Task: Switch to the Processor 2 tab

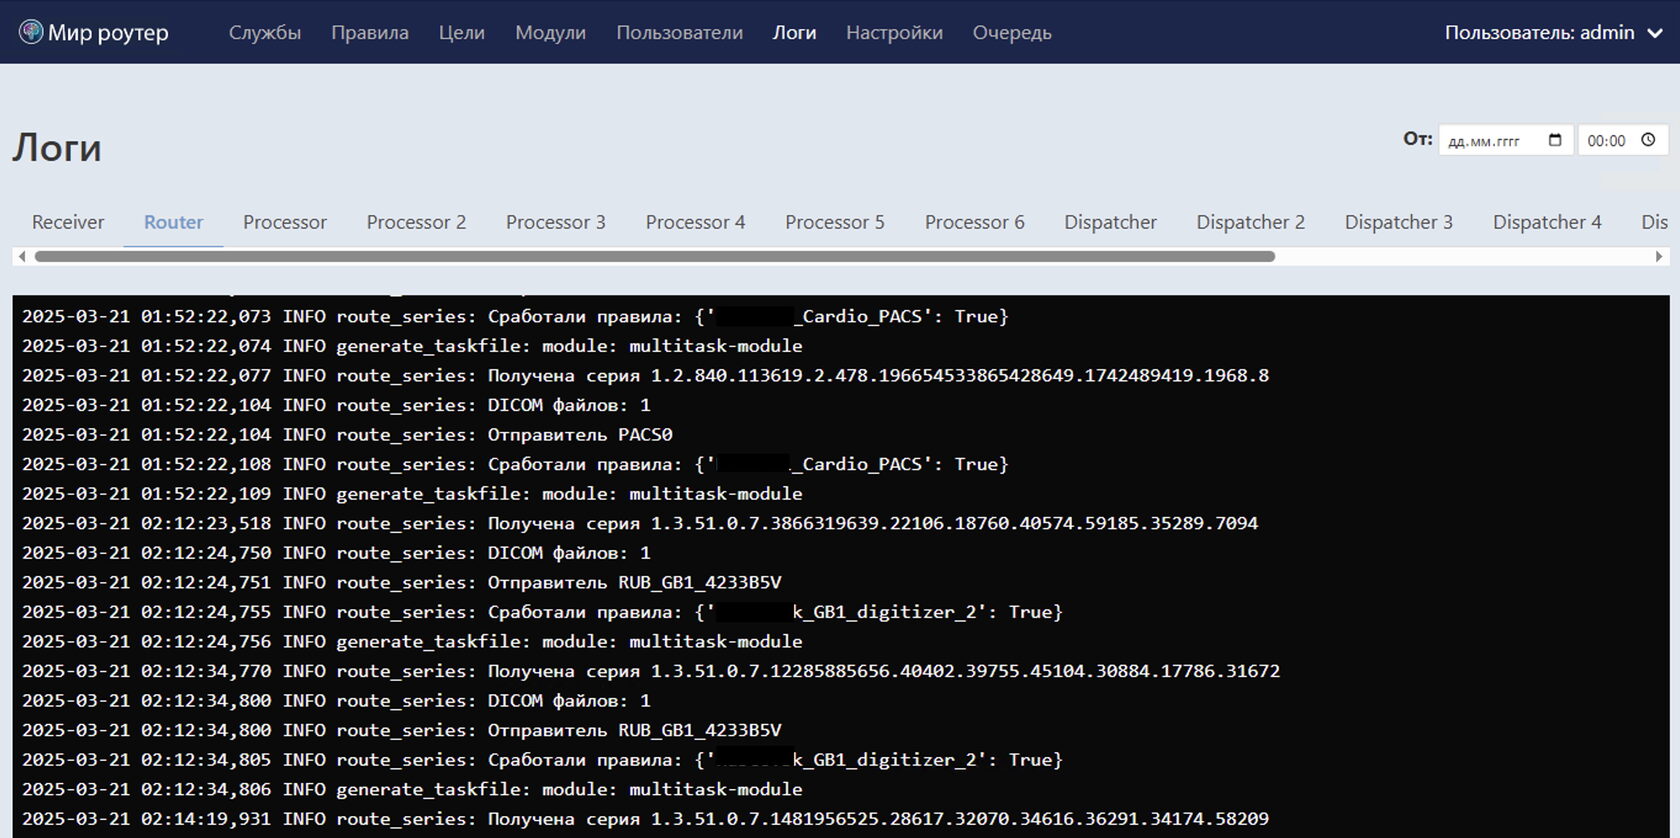Action: point(416,222)
